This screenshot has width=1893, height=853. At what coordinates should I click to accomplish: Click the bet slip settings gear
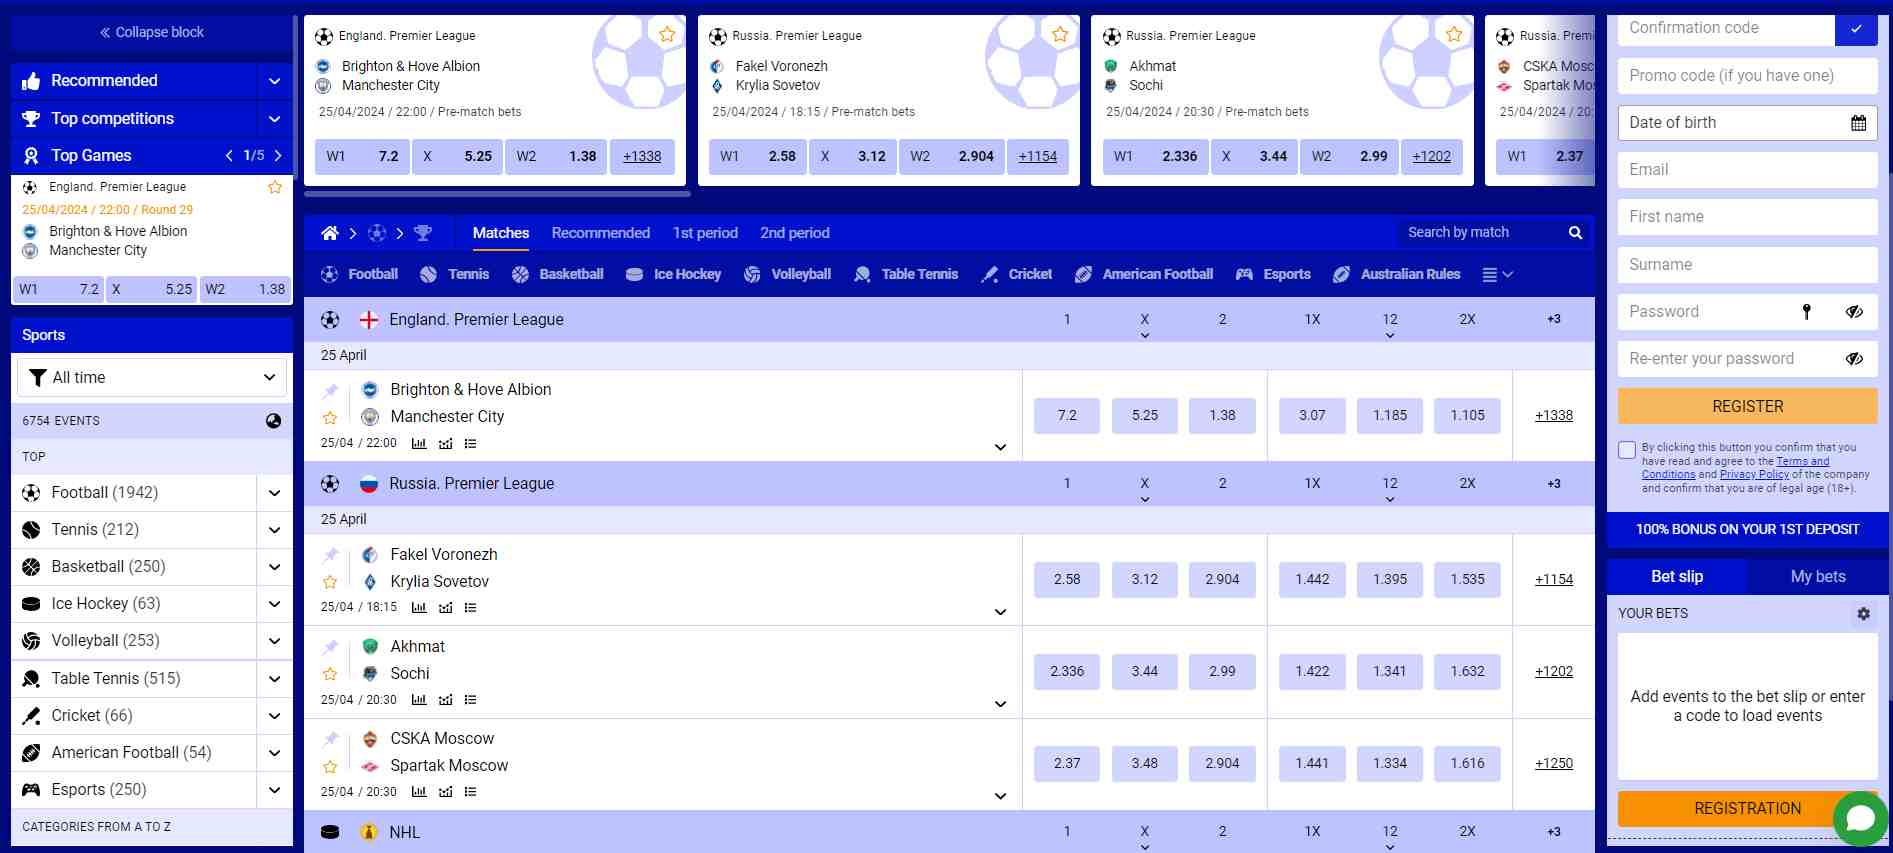(1863, 614)
